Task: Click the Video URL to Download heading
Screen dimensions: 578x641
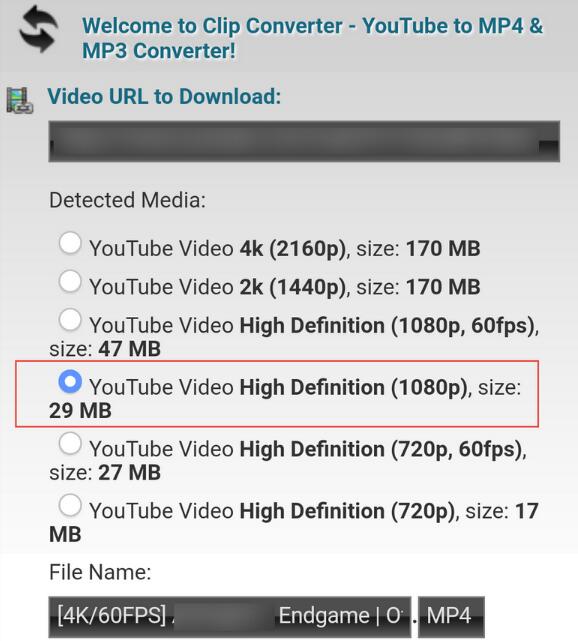Action: tap(164, 97)
